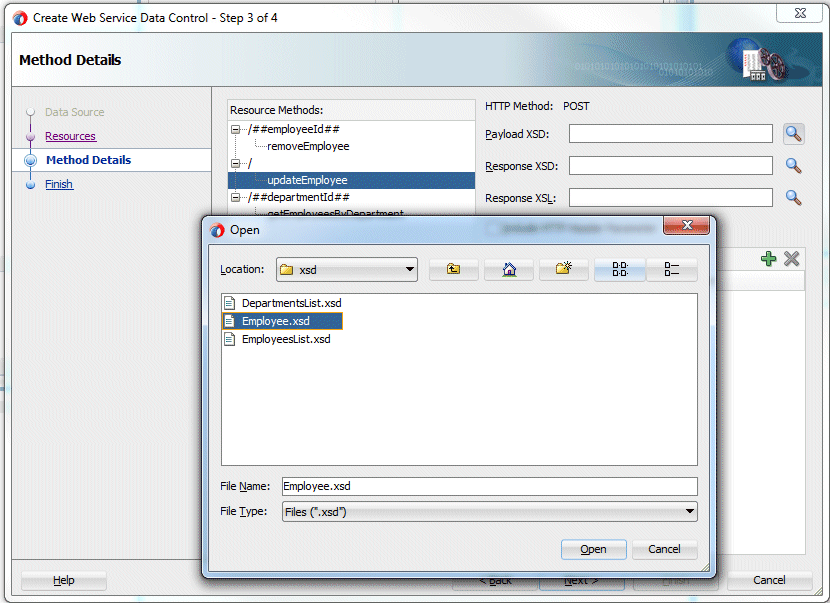
Task: Close the Open dialog with red X
Action: pos(687,225)
